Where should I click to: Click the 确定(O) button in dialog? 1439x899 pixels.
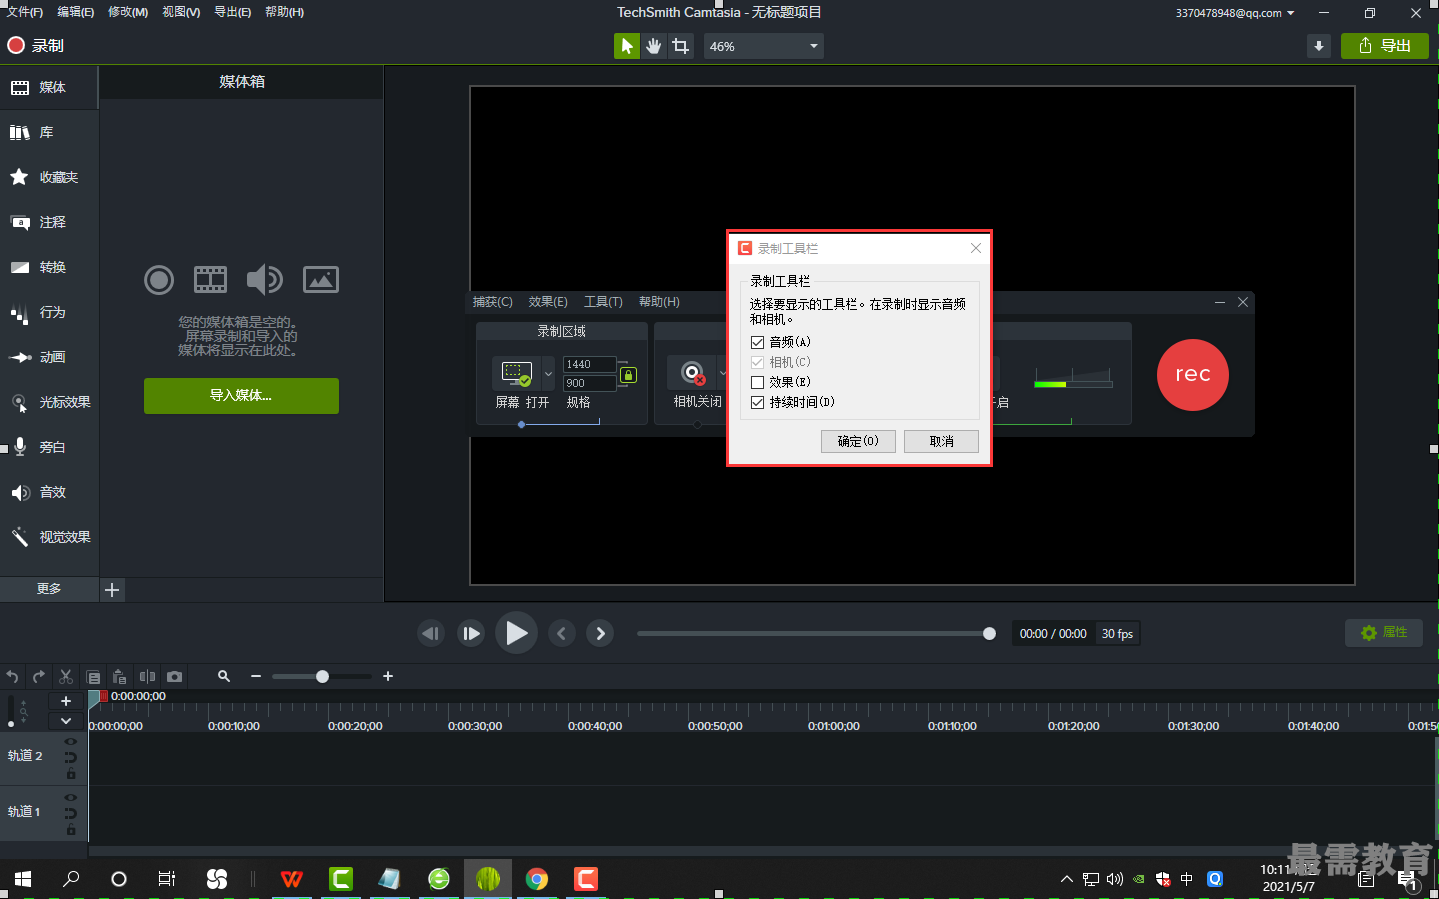(858, 441)
